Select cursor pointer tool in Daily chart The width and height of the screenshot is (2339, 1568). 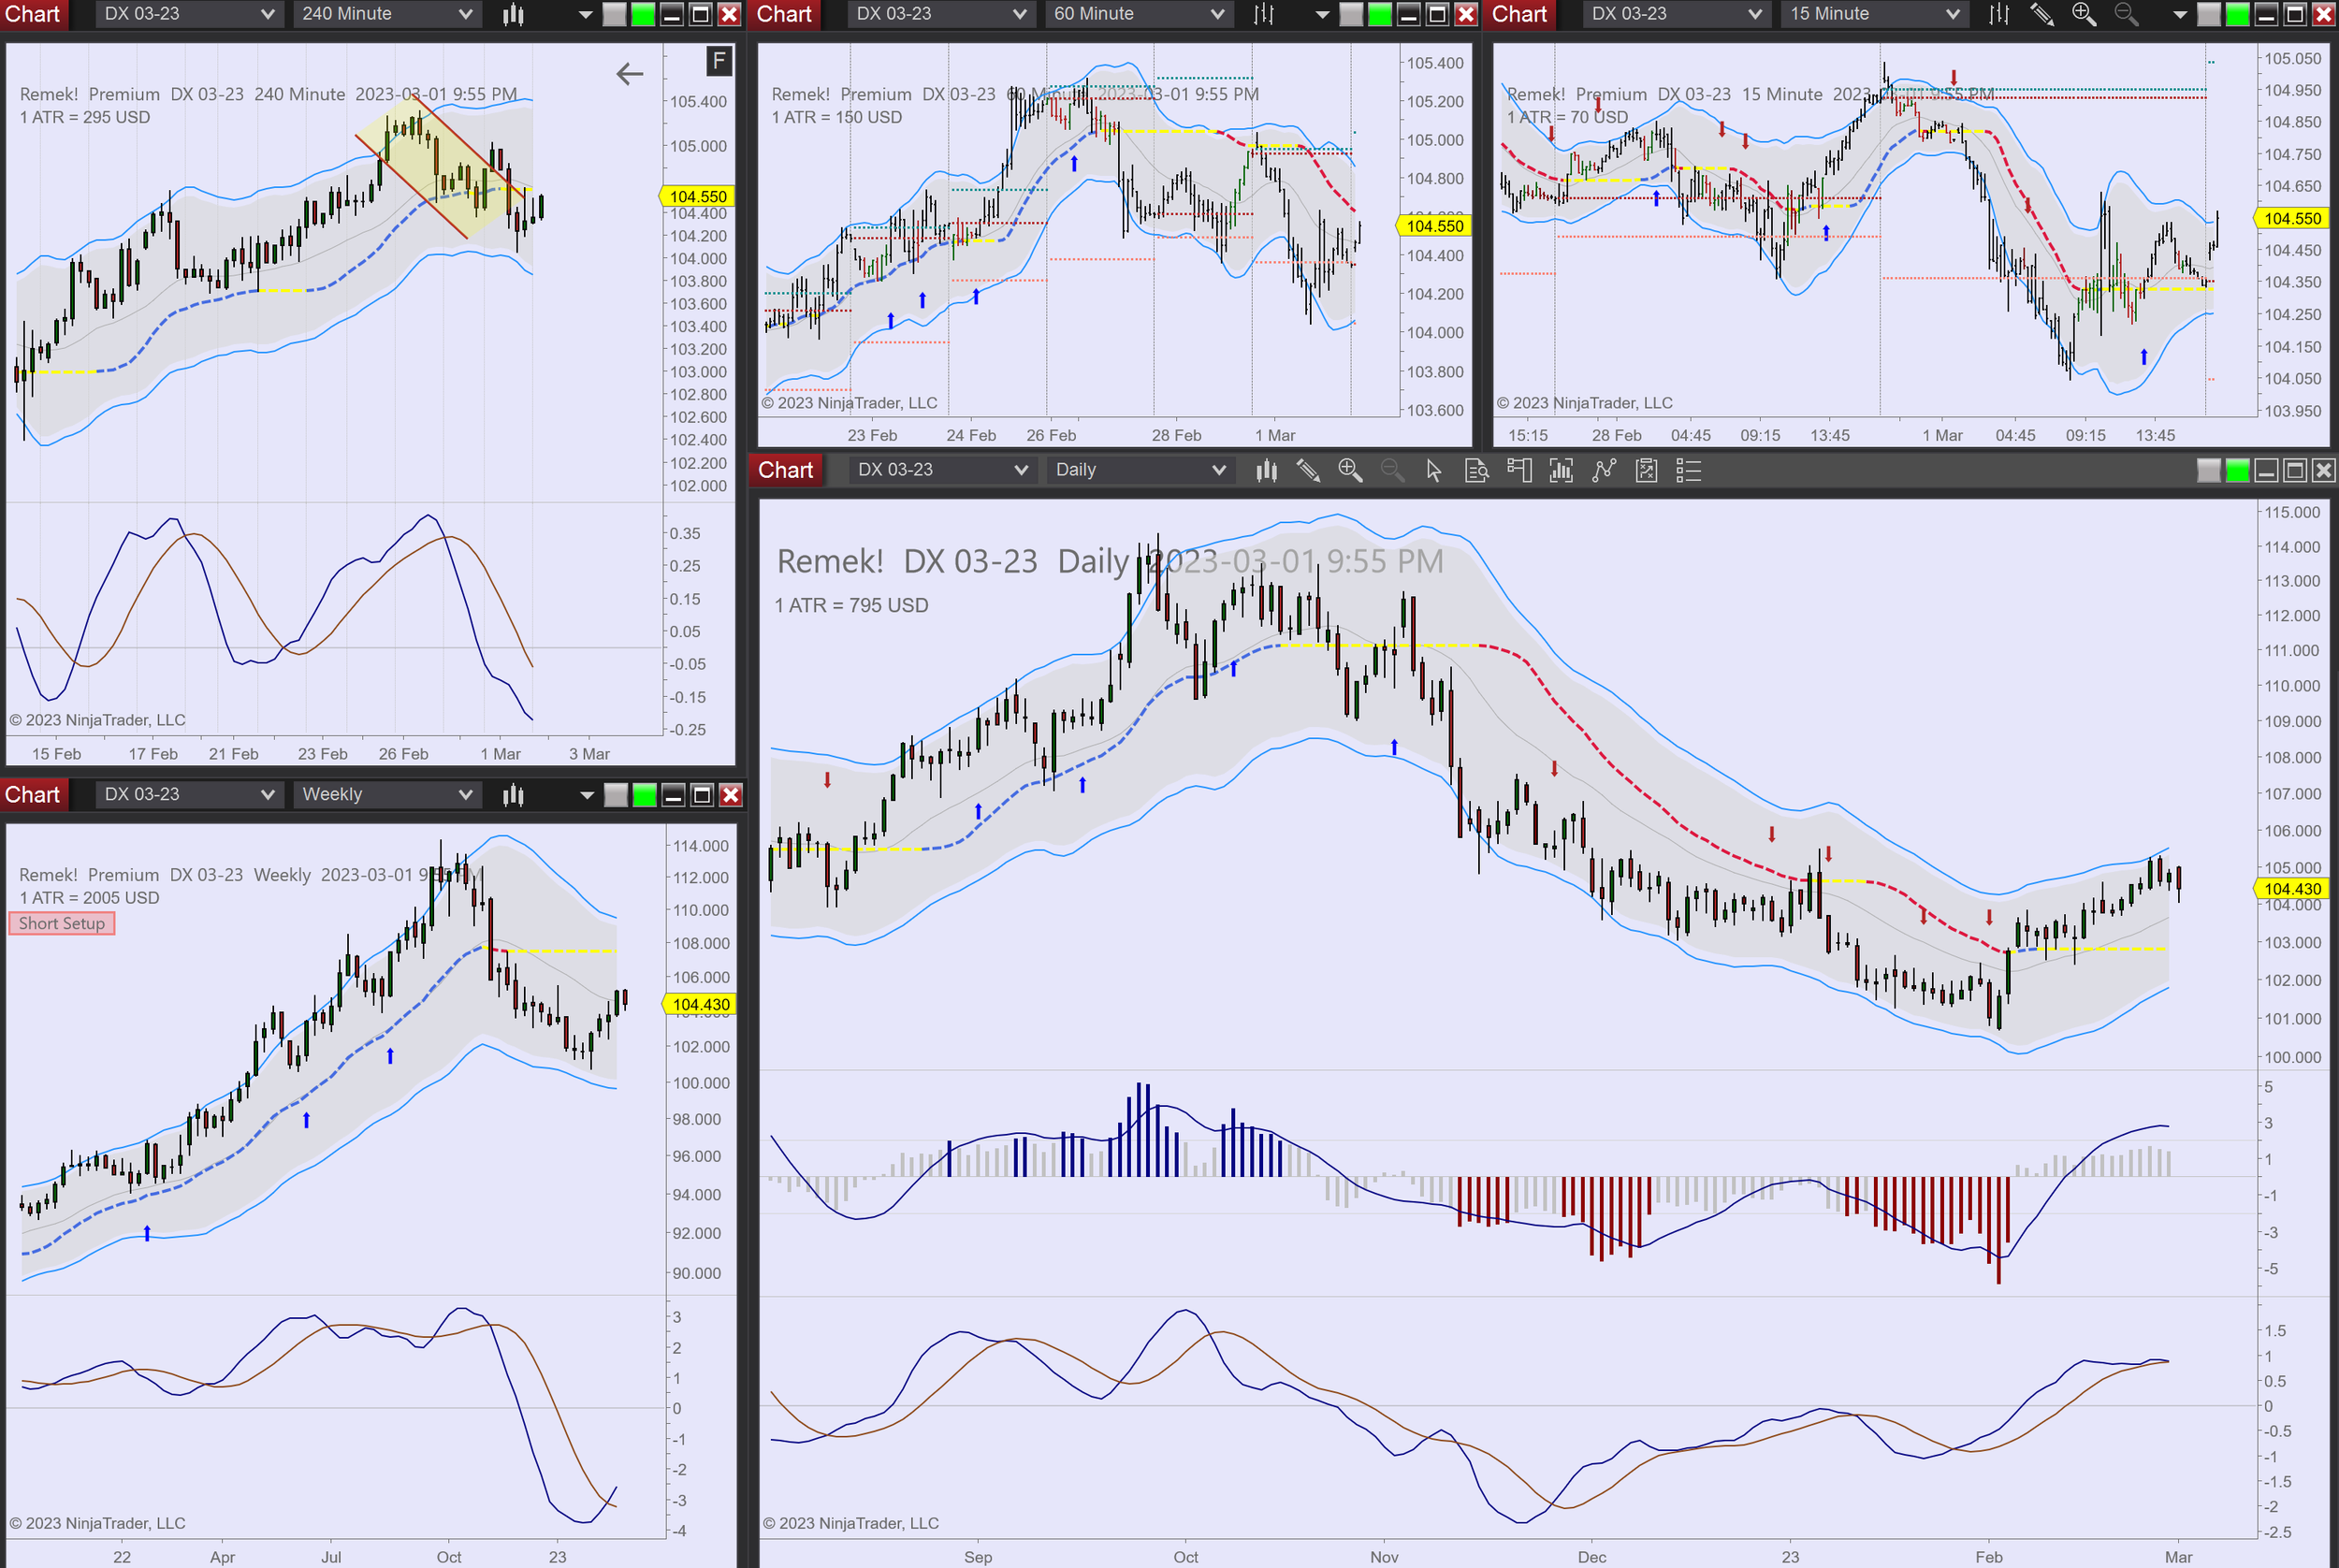tap(1434, 470)
